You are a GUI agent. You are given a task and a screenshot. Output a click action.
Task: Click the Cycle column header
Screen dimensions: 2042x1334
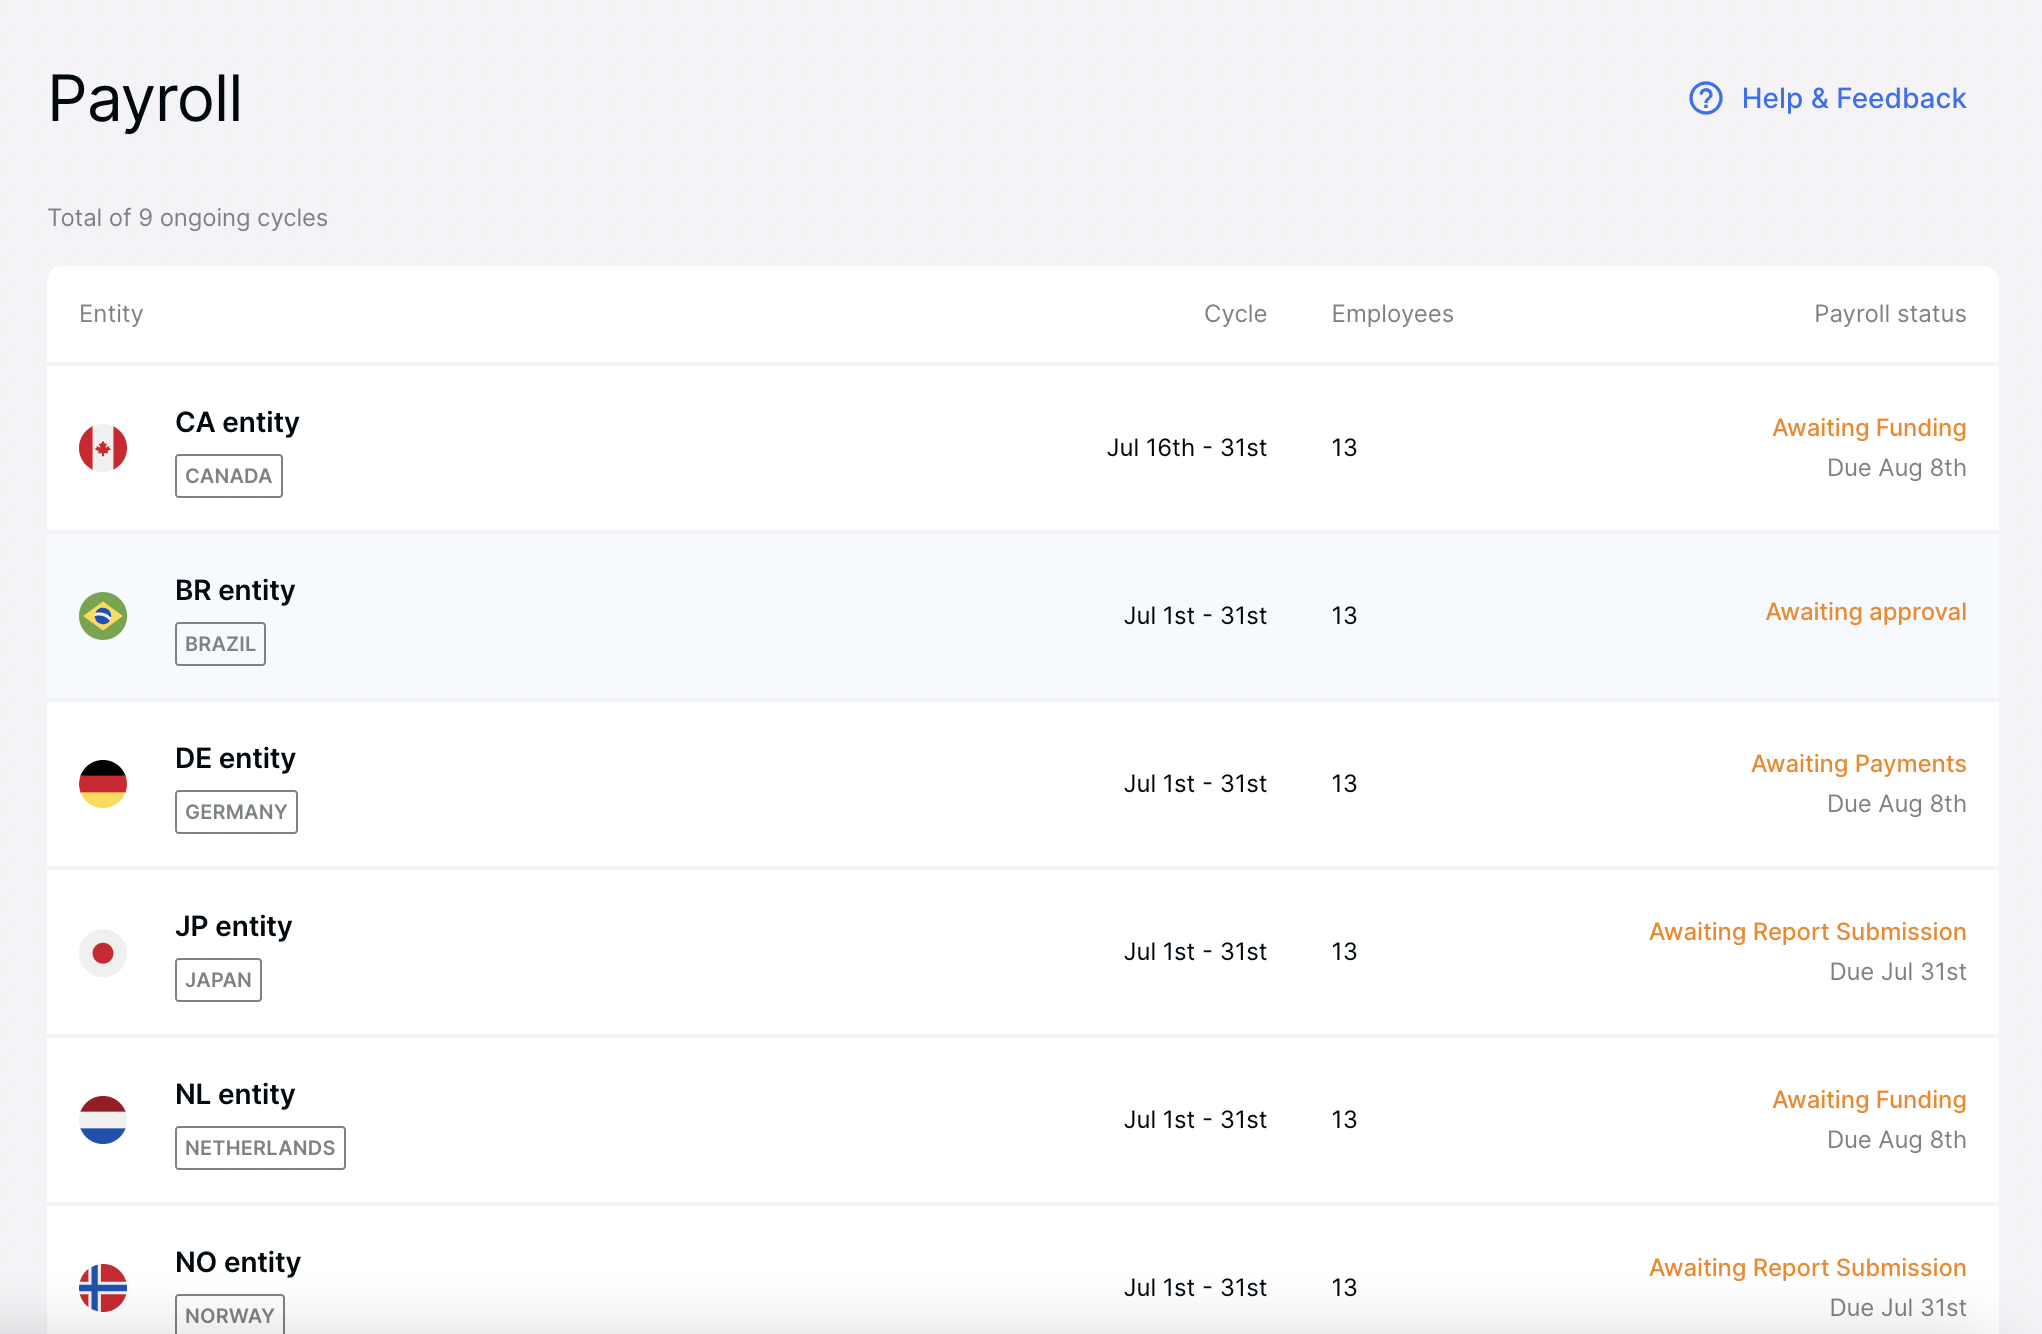[1236, 313]
